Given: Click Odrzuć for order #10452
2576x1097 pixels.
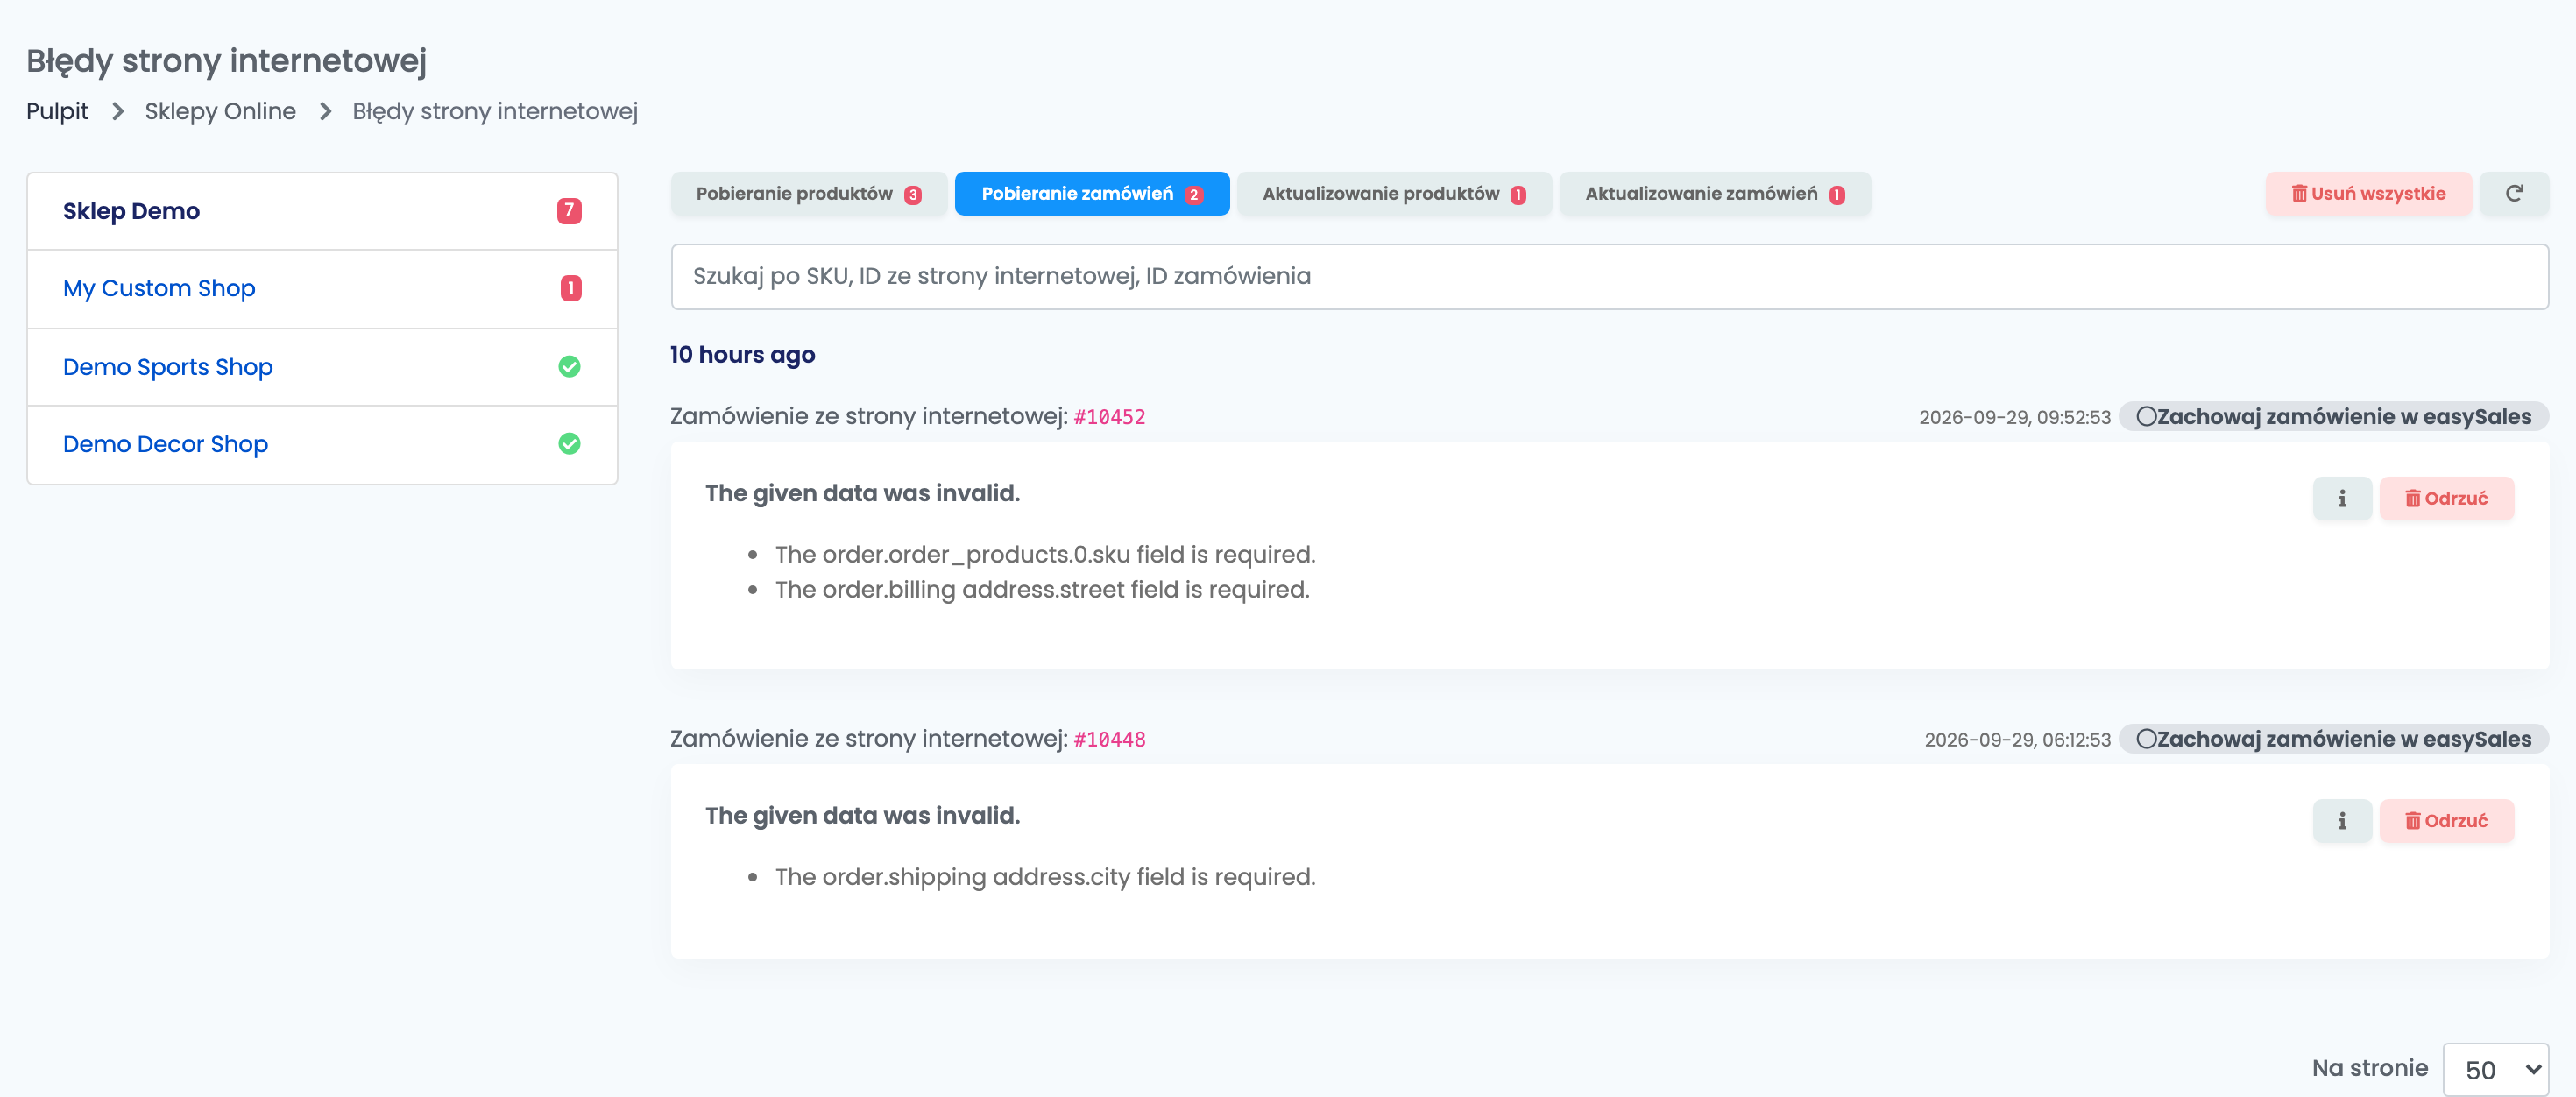Looking at the screenshot, I should (2446, 498).
